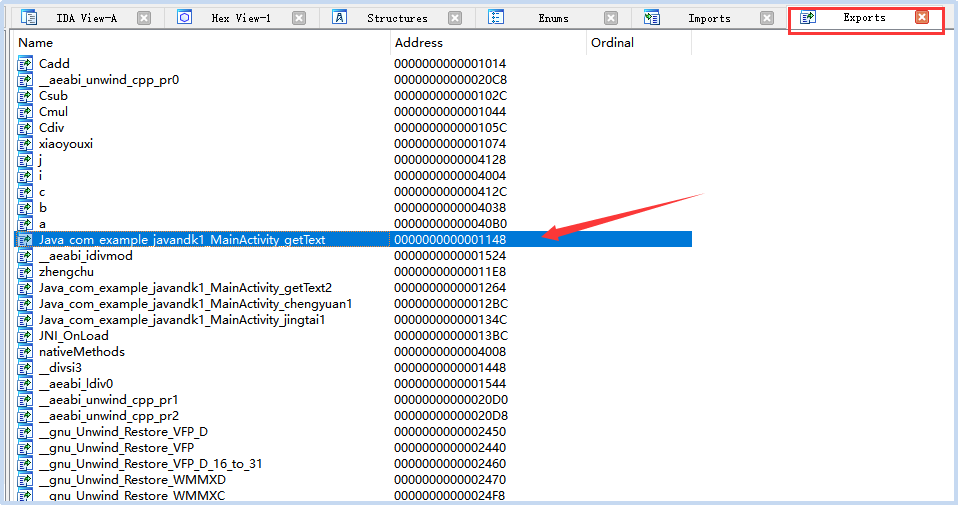This screenshot has width=959, height=506.
Task: Open the Enums tab
Action: [x=554, y=18]
